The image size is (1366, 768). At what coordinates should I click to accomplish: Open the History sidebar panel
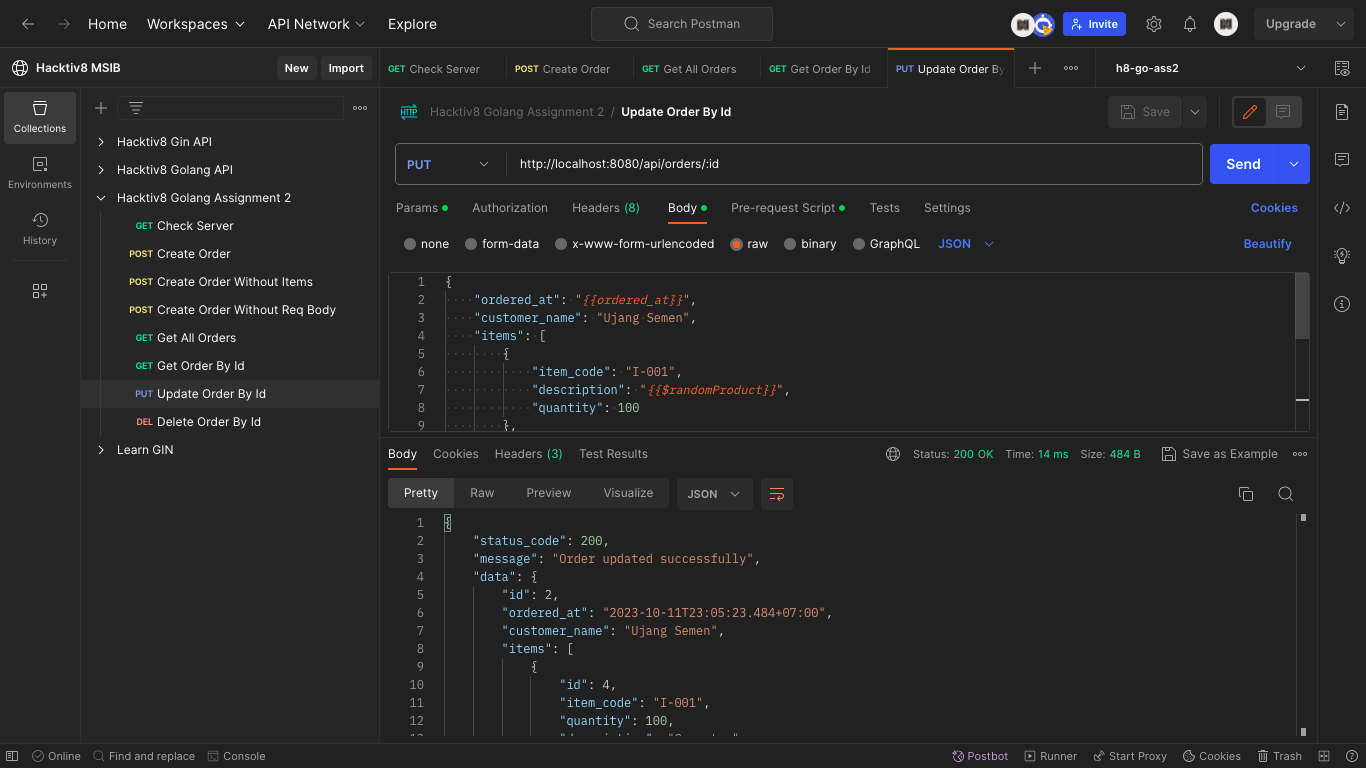coord(40,229)
